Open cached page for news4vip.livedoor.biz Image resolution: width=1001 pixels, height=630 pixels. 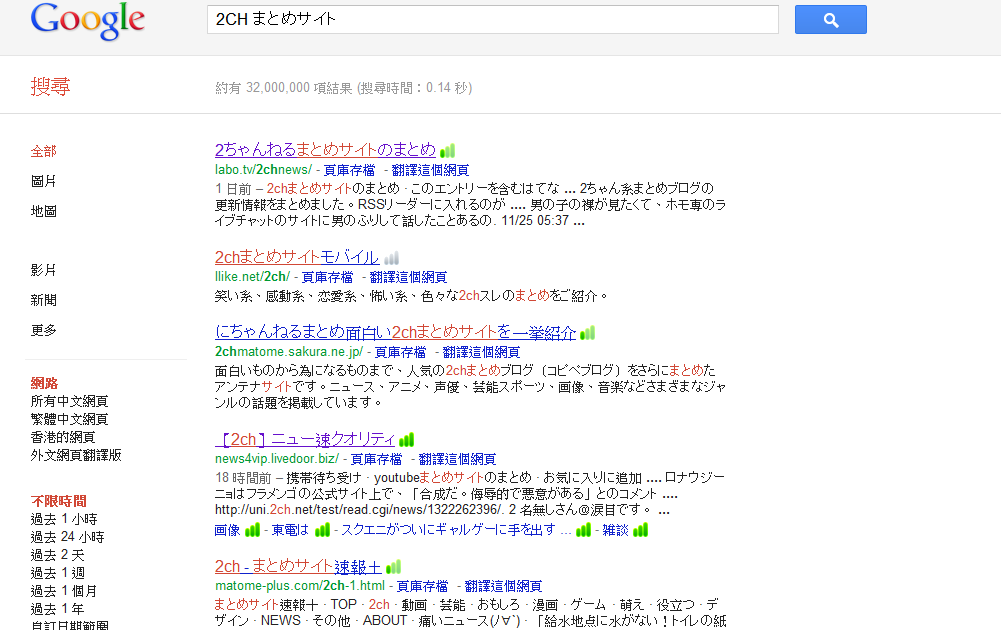pyautogui.click(x=377, y=459)
